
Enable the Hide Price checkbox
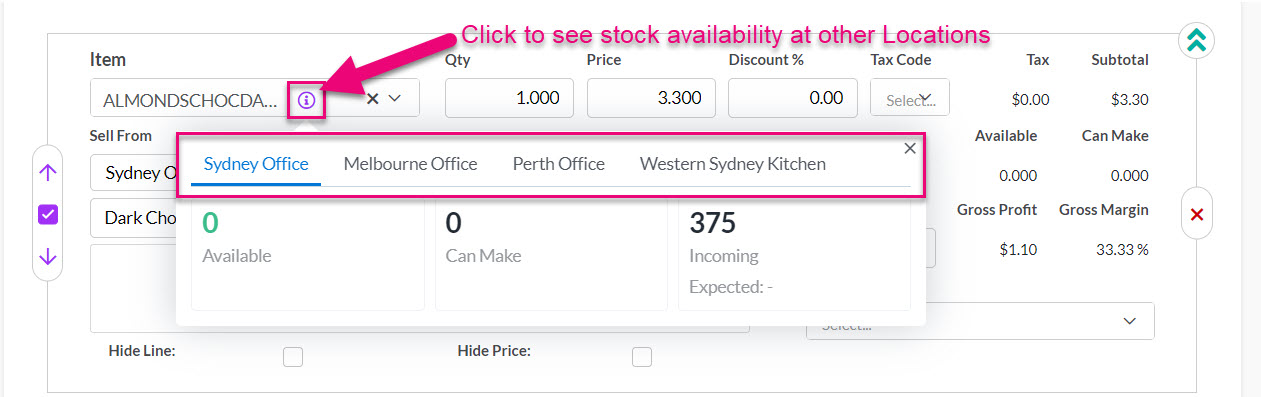pyautogui.click(x=642, y=357)
